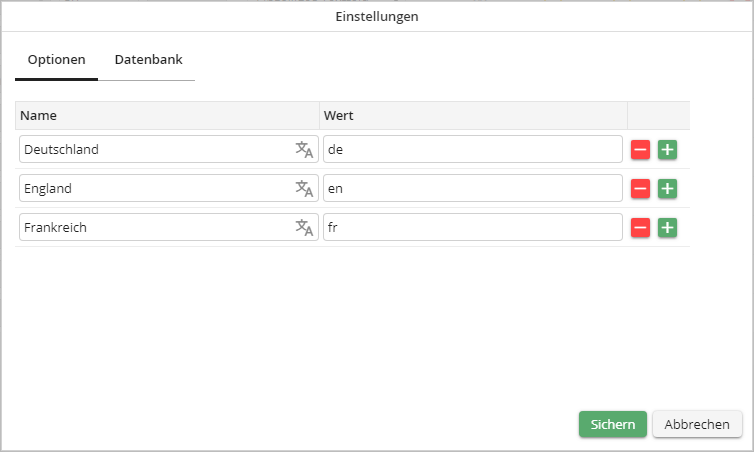Image resolution: width=754 pixels, height=452 pixels.
Task: Click translate icon in Deutschland name field
Action: click(304, 150)
